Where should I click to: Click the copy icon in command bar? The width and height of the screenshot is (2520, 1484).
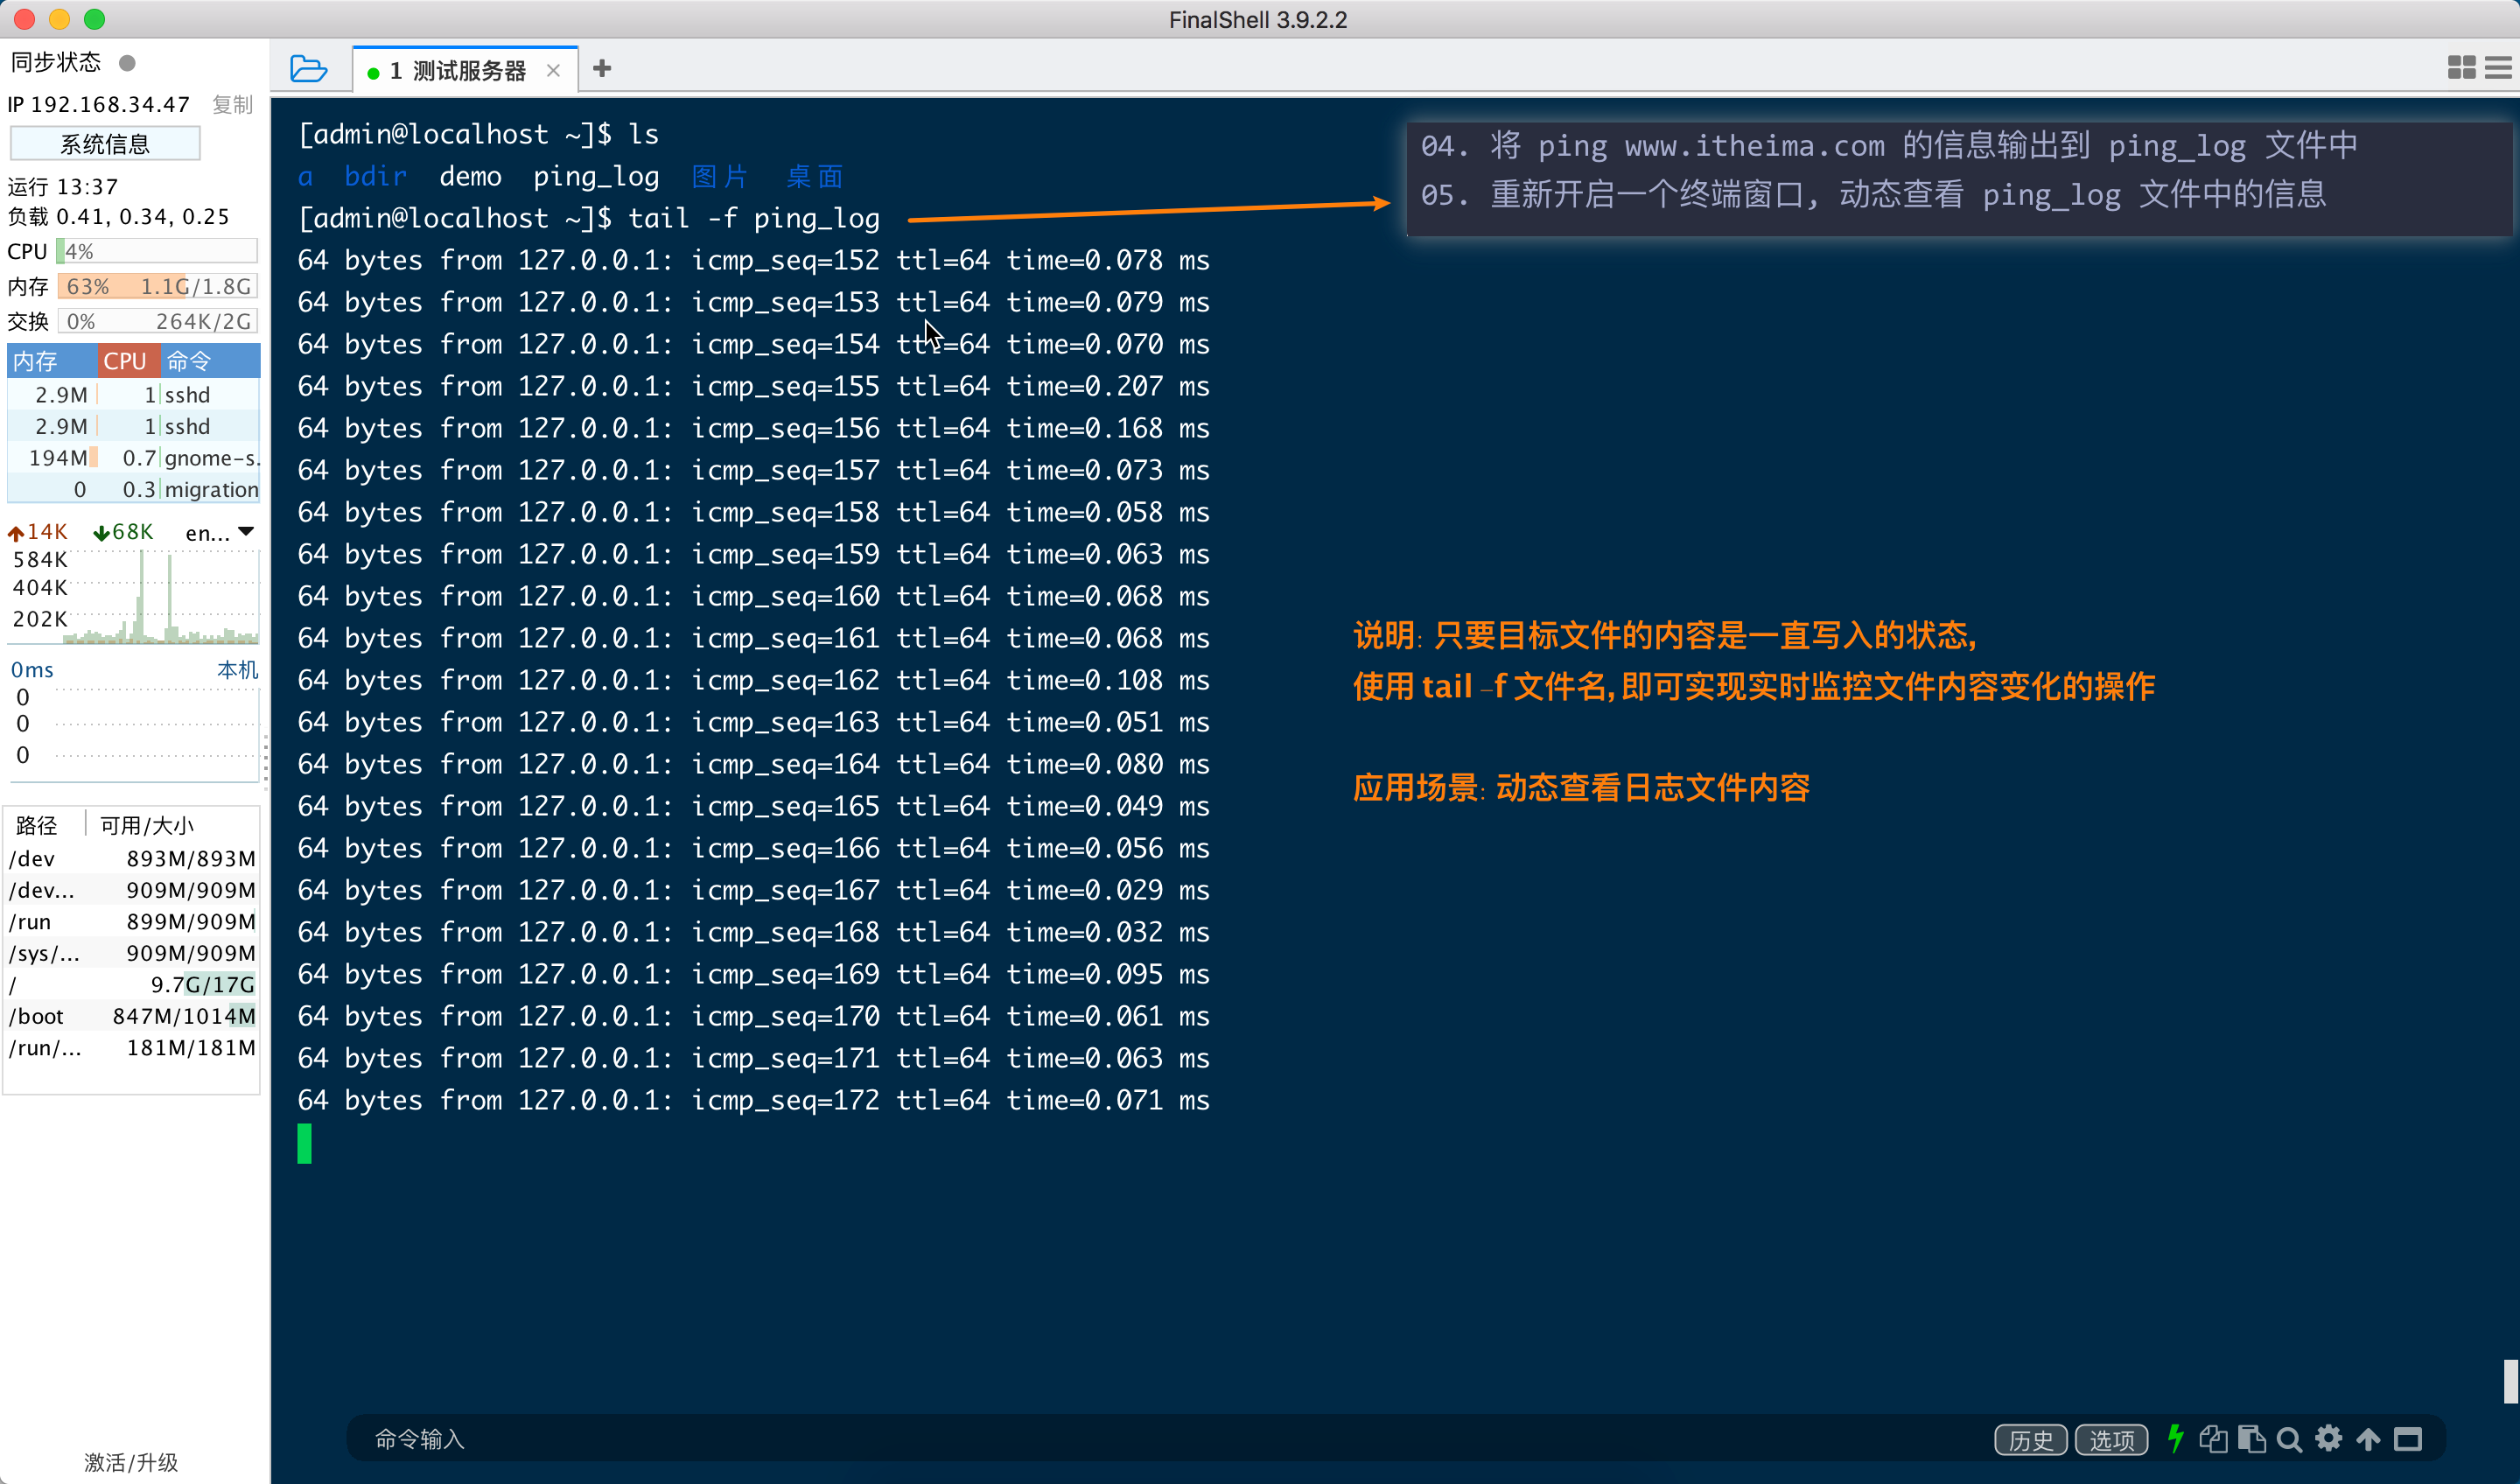point(2213,1439)
